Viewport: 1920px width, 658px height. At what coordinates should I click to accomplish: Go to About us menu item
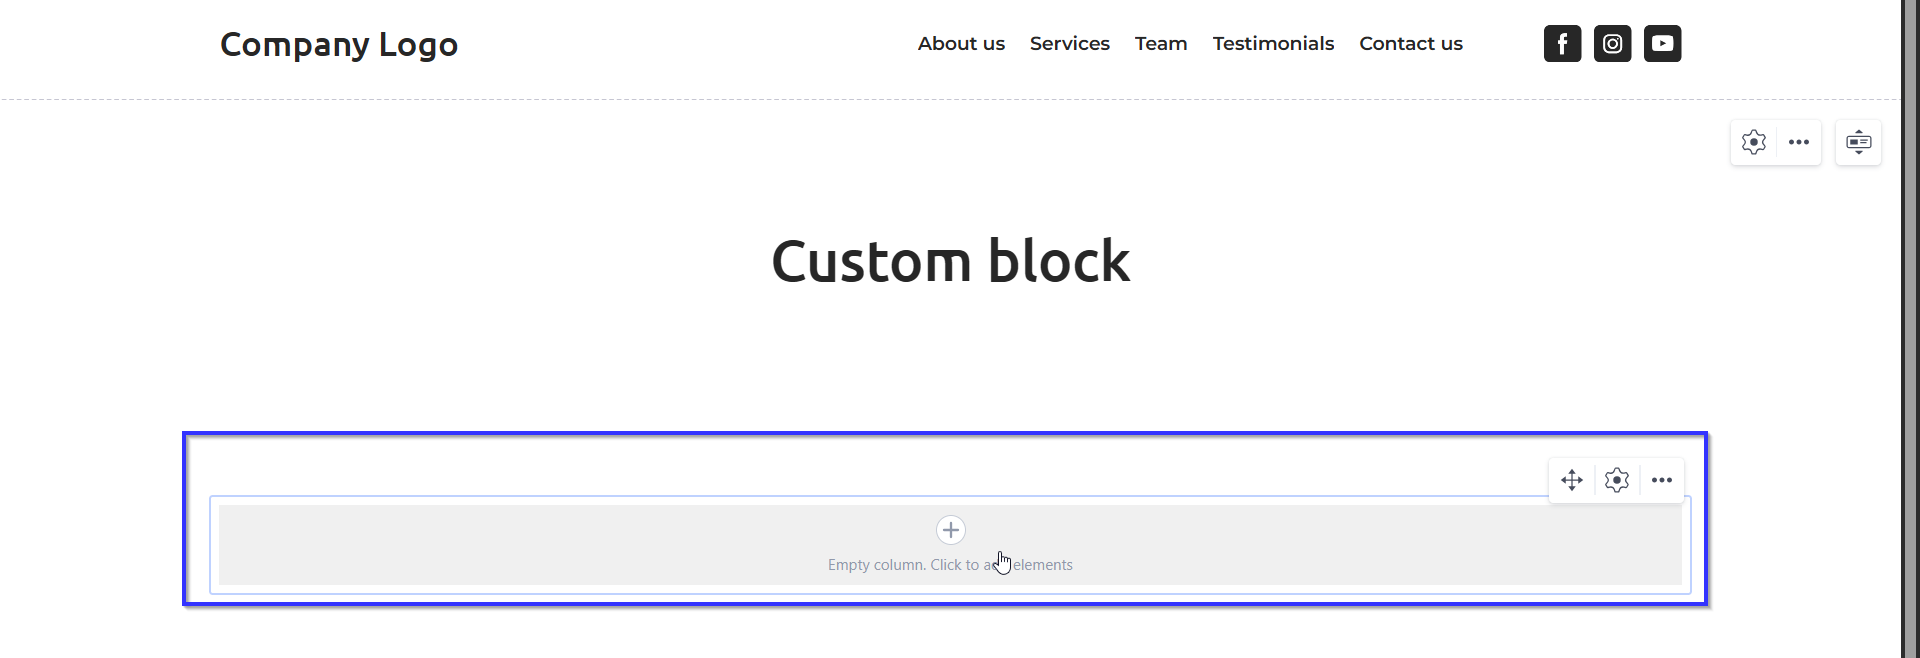961,43
